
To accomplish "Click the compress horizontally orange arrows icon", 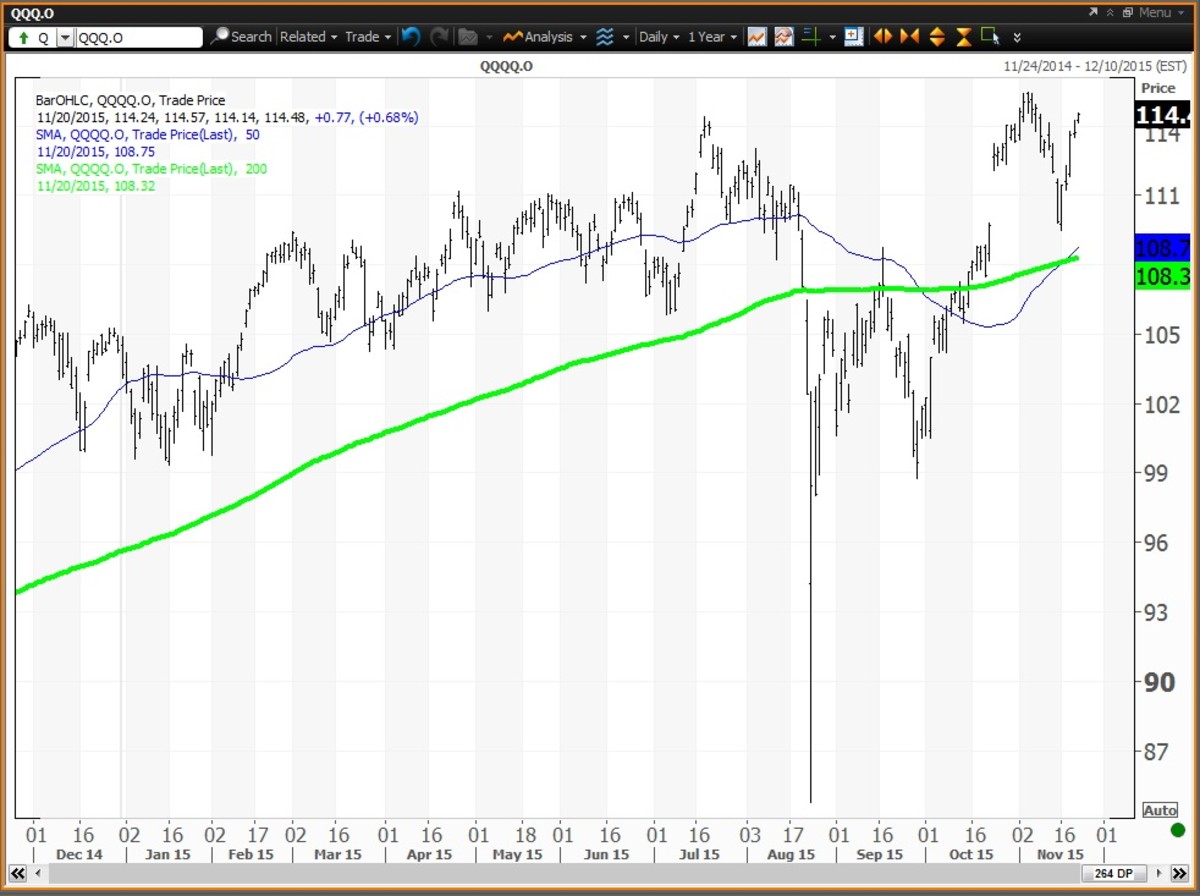I will tap(909, 37).
